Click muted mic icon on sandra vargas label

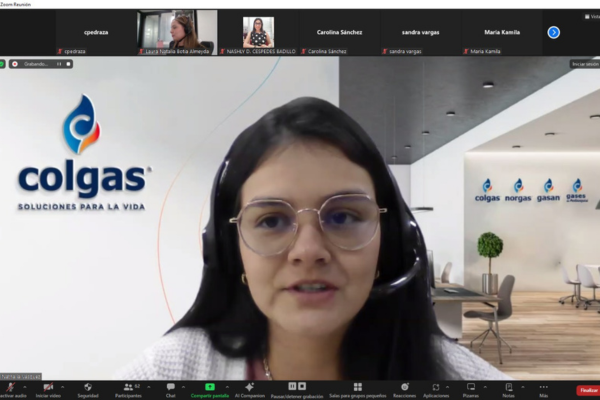point(385,51)
